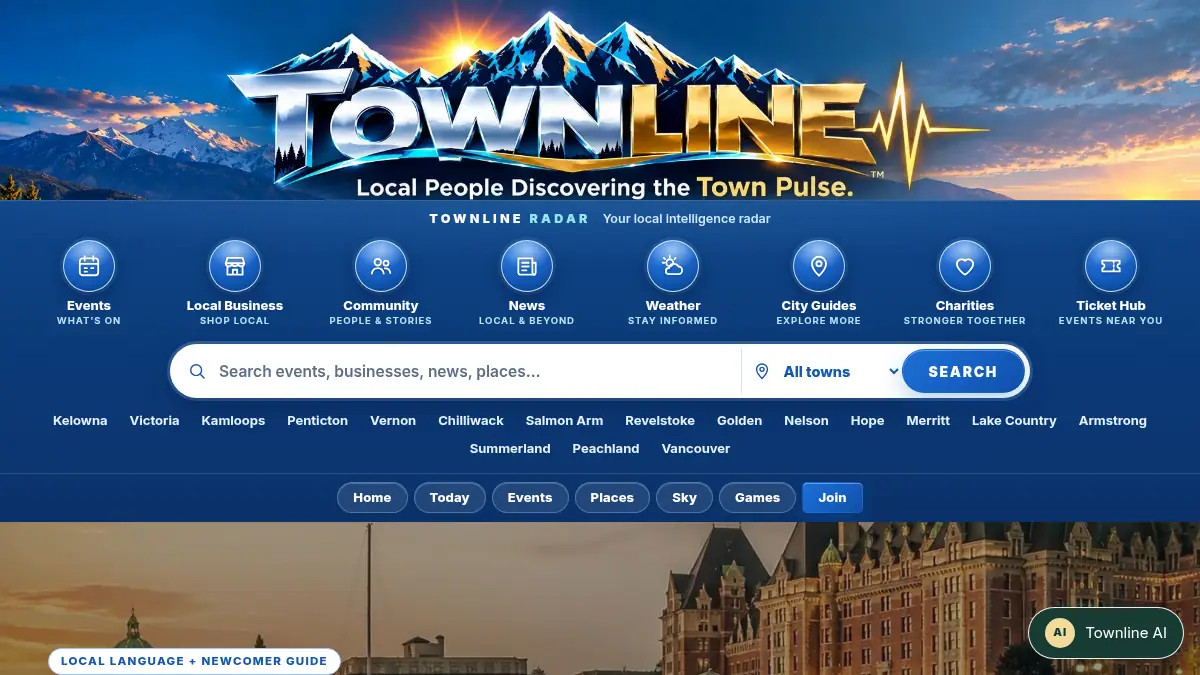Open the Events calendar icon
This screenshot has height=675, width=1200.
tap(89, 266)
